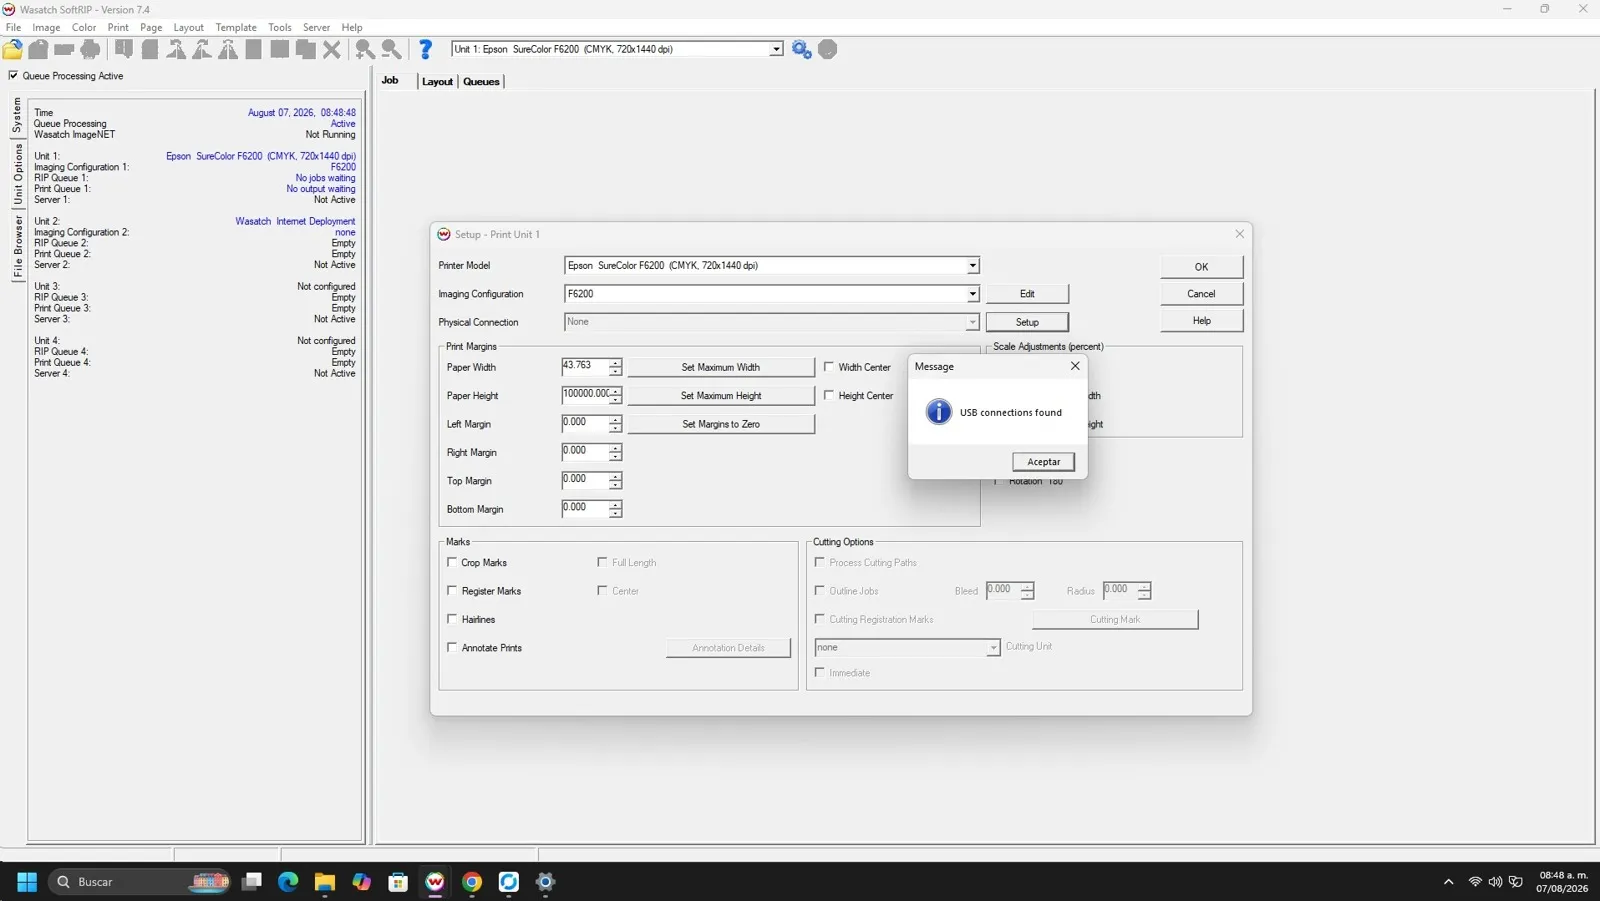Click the Paper Height input field
Screen dimensions: 1600x901
point(586,395)
